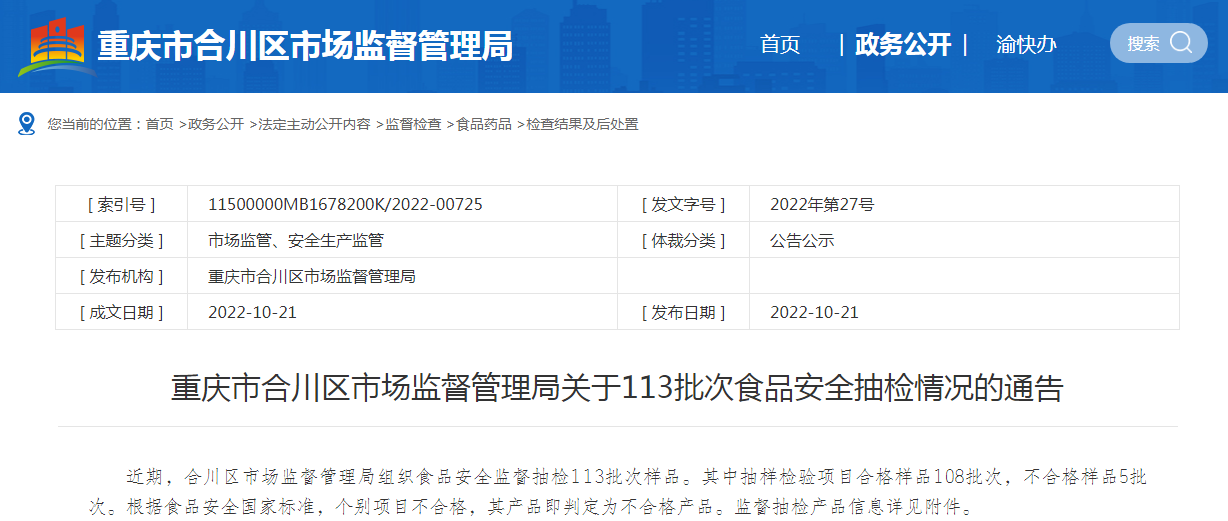Viewport: 1228px width, 521px height.
Task: Click the search magnifier icon
Action: (x=1181, y=43)
